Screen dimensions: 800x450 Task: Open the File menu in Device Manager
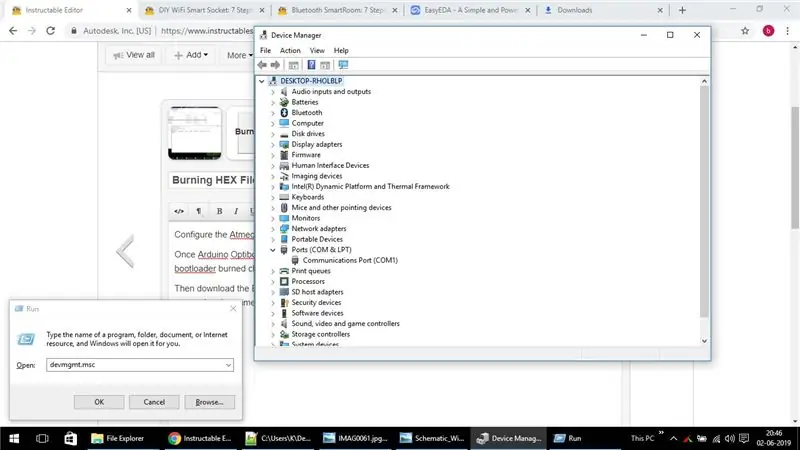click(x=265, y=51)
